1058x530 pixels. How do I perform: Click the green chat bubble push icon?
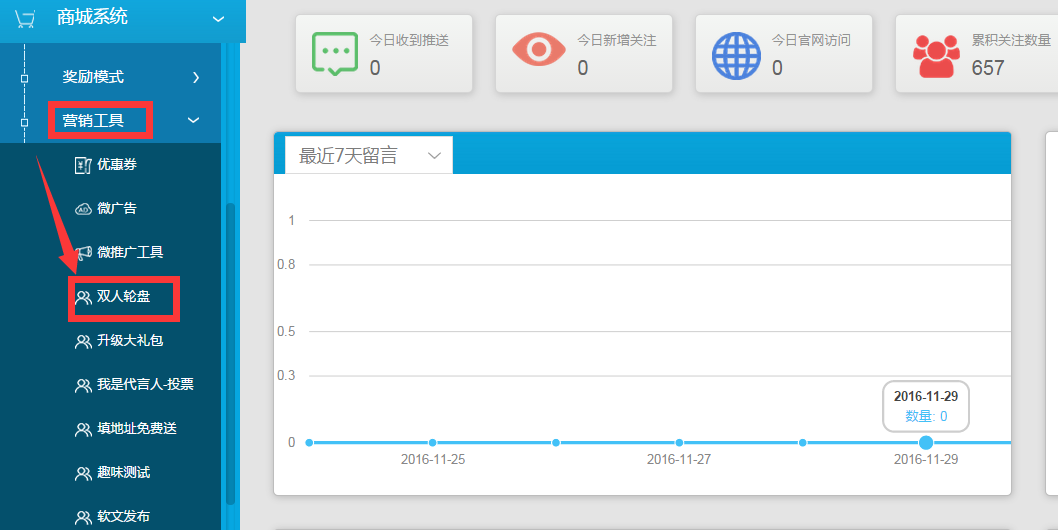point(333,54)
